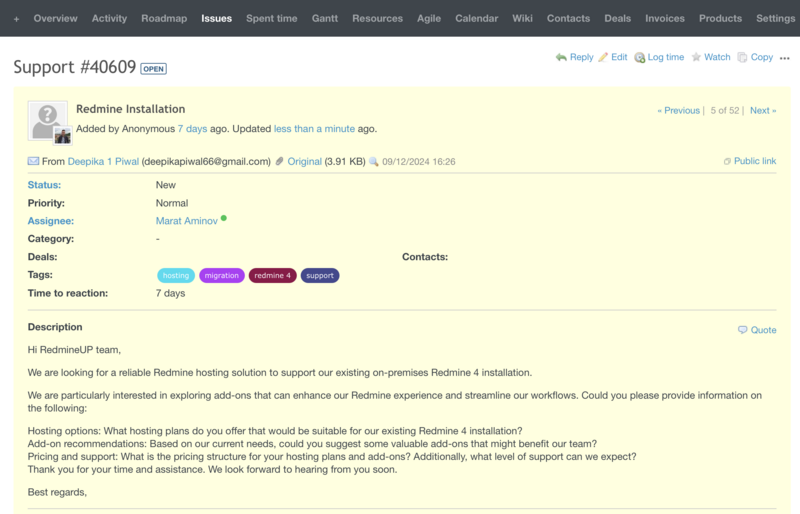The height and width of the screenshot is (514, 800).
Task: Click the Copy link
Action: (762, 57)
